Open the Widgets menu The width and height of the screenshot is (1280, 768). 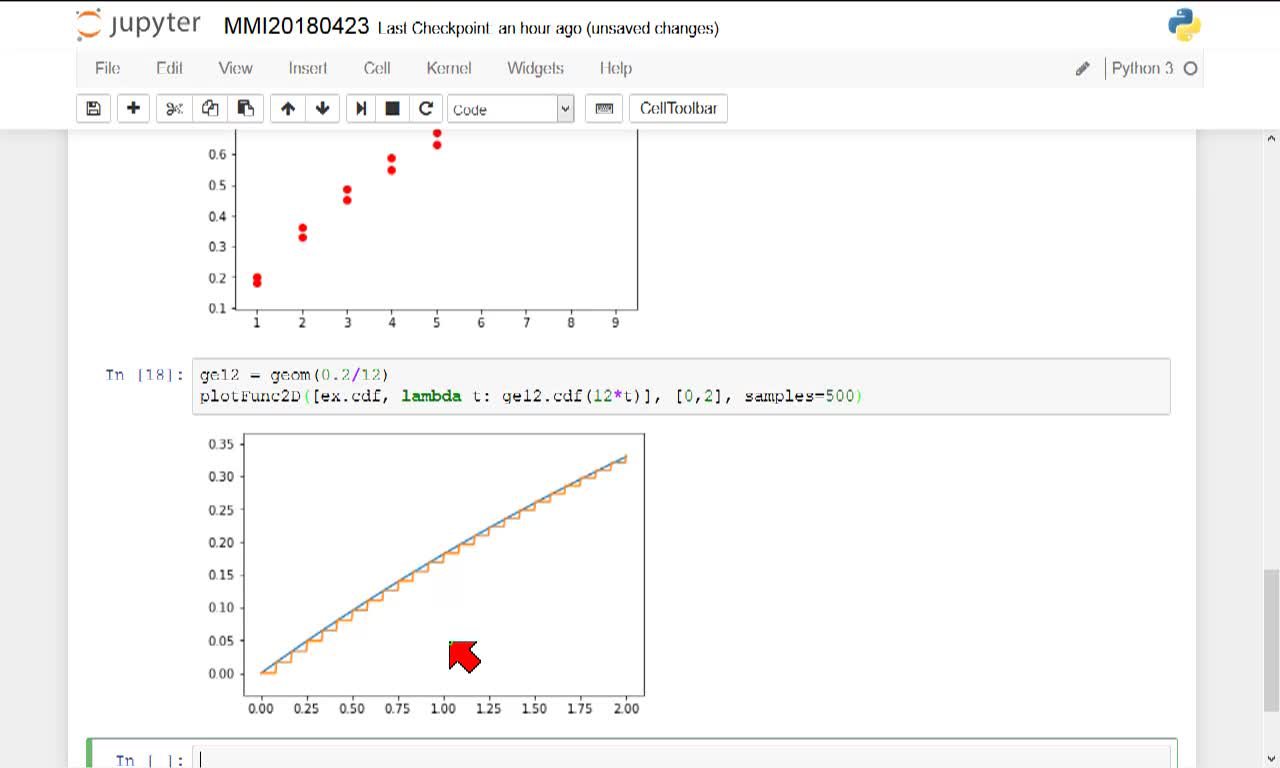[x=535, y=68]
